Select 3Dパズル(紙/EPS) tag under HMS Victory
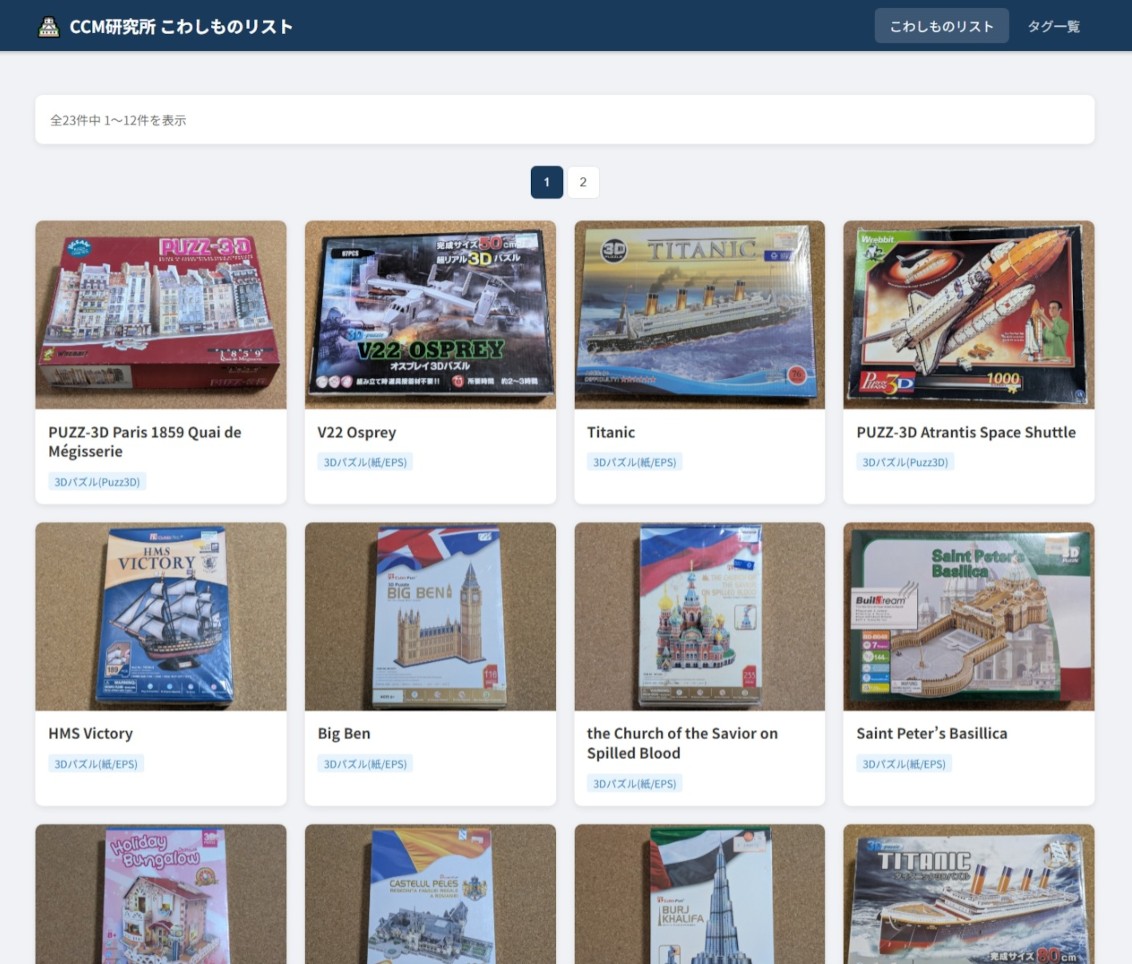 click(96, 764)
